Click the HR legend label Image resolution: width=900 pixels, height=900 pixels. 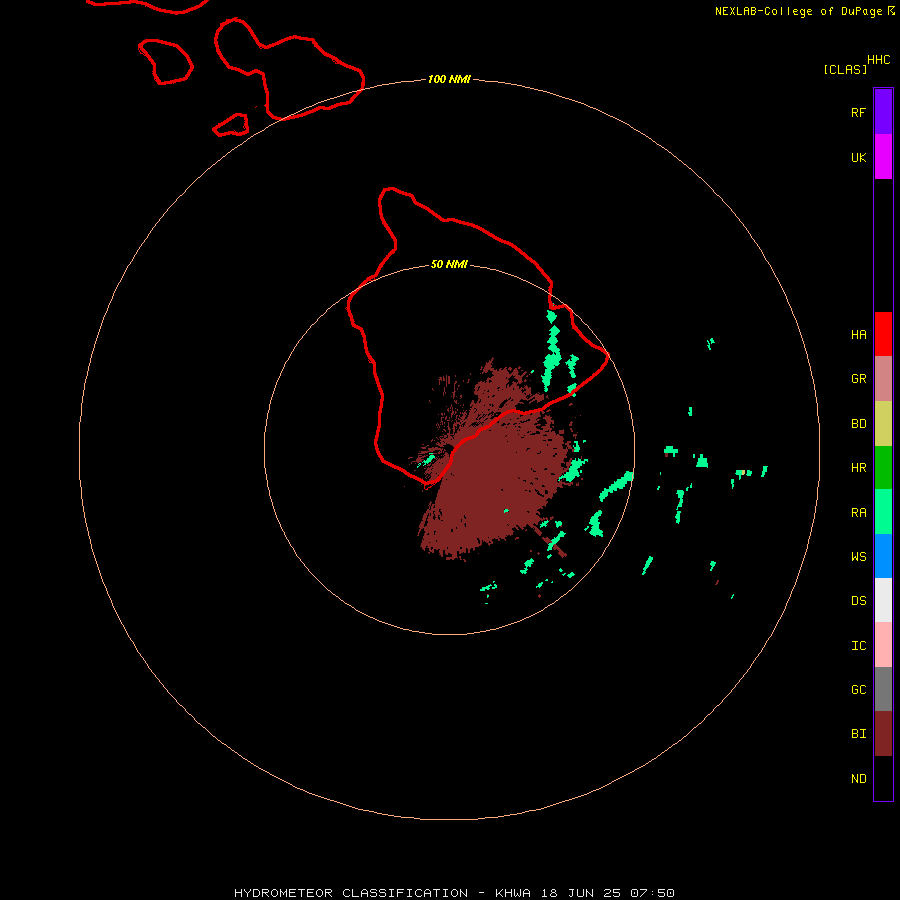(858, 468)
